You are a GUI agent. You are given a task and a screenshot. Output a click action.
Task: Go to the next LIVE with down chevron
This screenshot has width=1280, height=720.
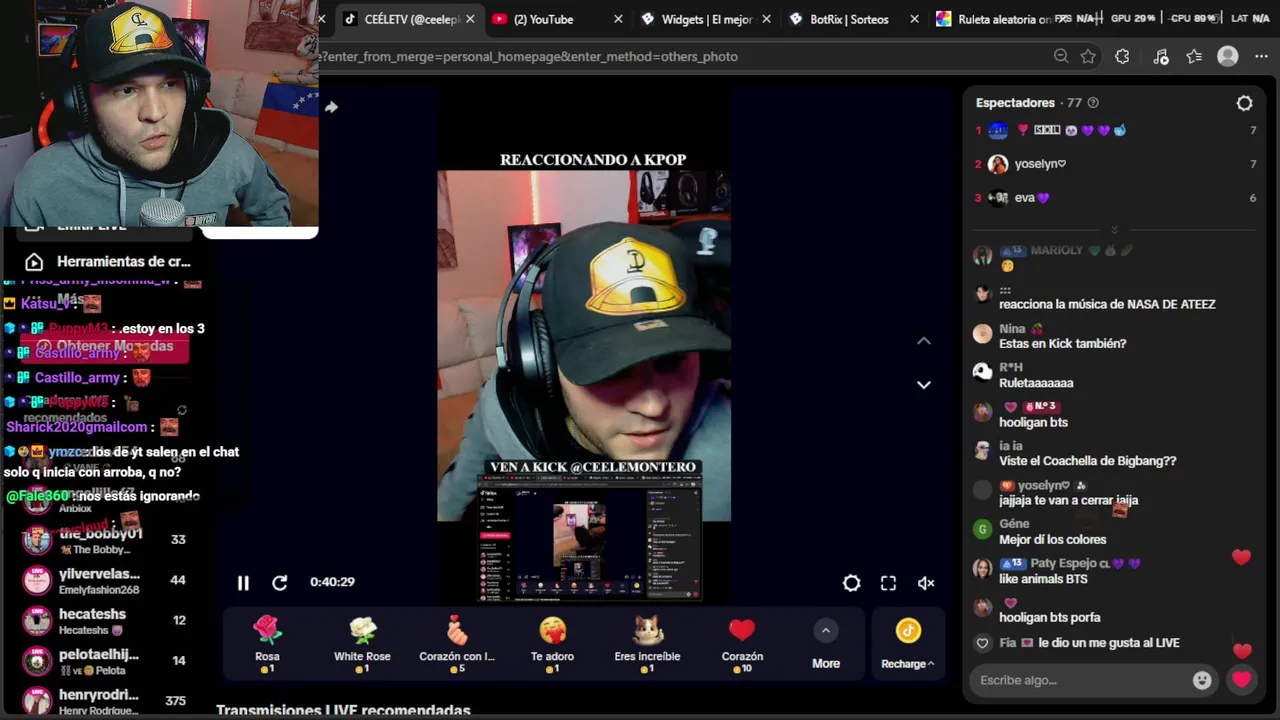click(x=924, y=384)
